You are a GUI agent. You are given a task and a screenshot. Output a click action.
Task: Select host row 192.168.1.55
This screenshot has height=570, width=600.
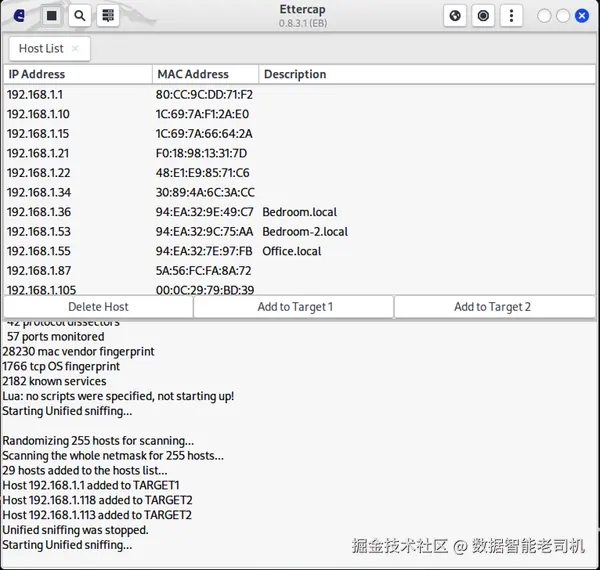click(300, 251)
